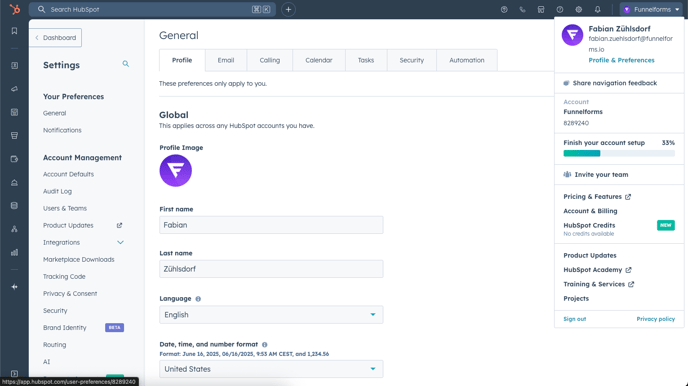The width and height of the screenshot is (688, 386).
Task: Go back to Dashboard
Action: click(56, 38)
